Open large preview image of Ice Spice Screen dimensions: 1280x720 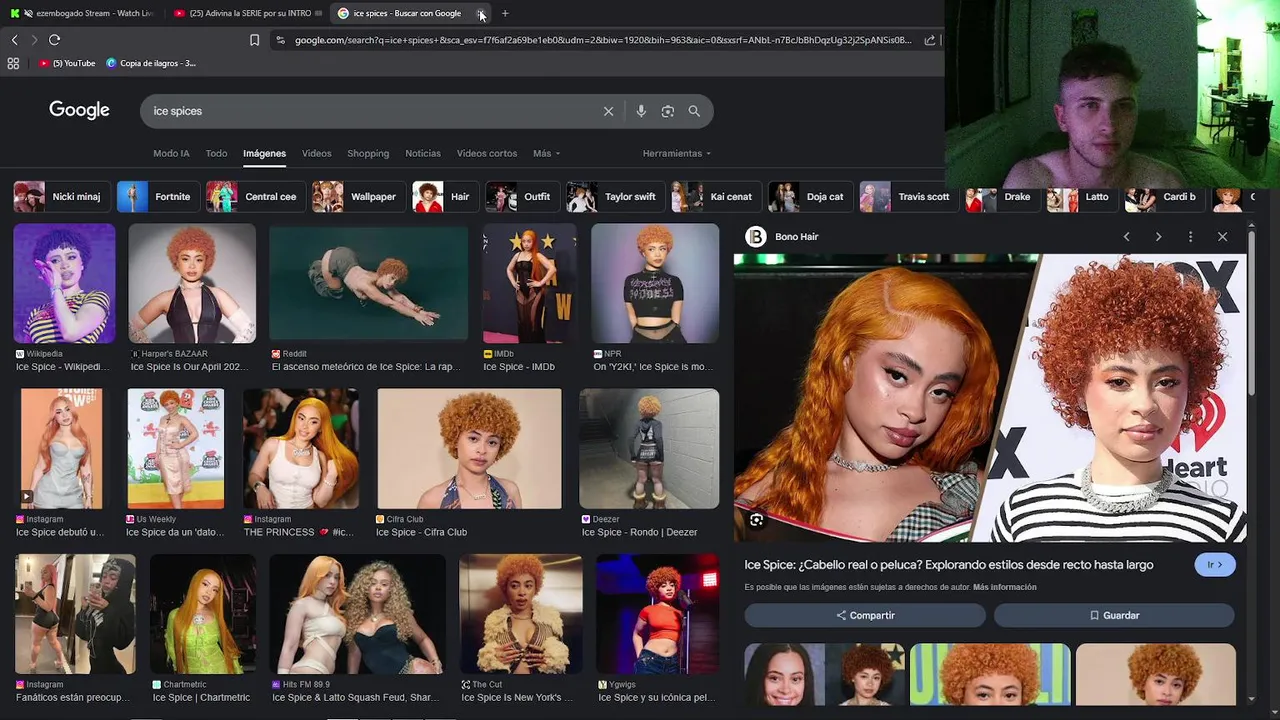(x=990, y=398)
